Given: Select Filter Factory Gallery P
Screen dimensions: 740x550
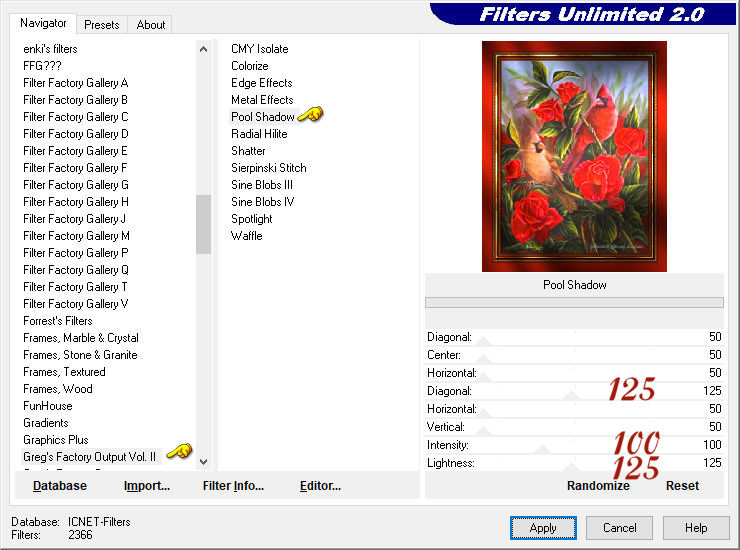Looking at the screenshot, I should point(76,253).
